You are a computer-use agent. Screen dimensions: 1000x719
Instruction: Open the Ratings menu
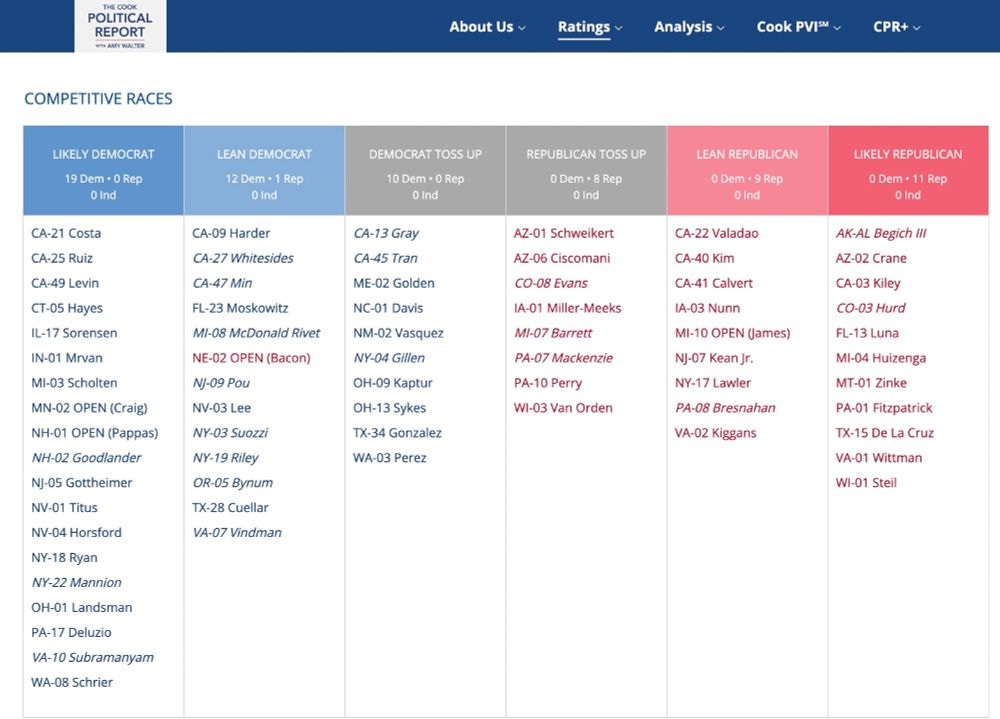pos(589,28)
